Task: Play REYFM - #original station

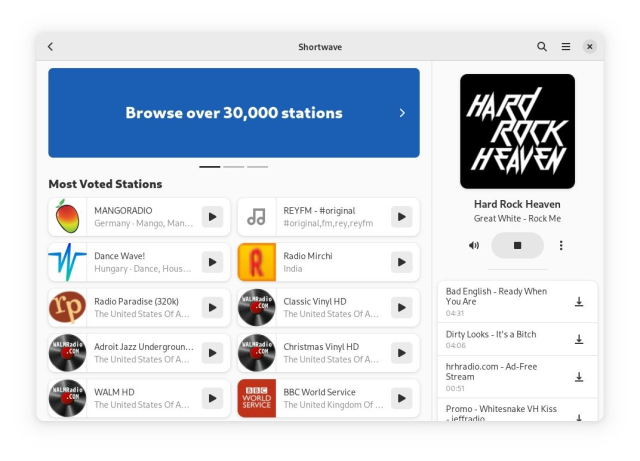Action: (x=402, y=217)
